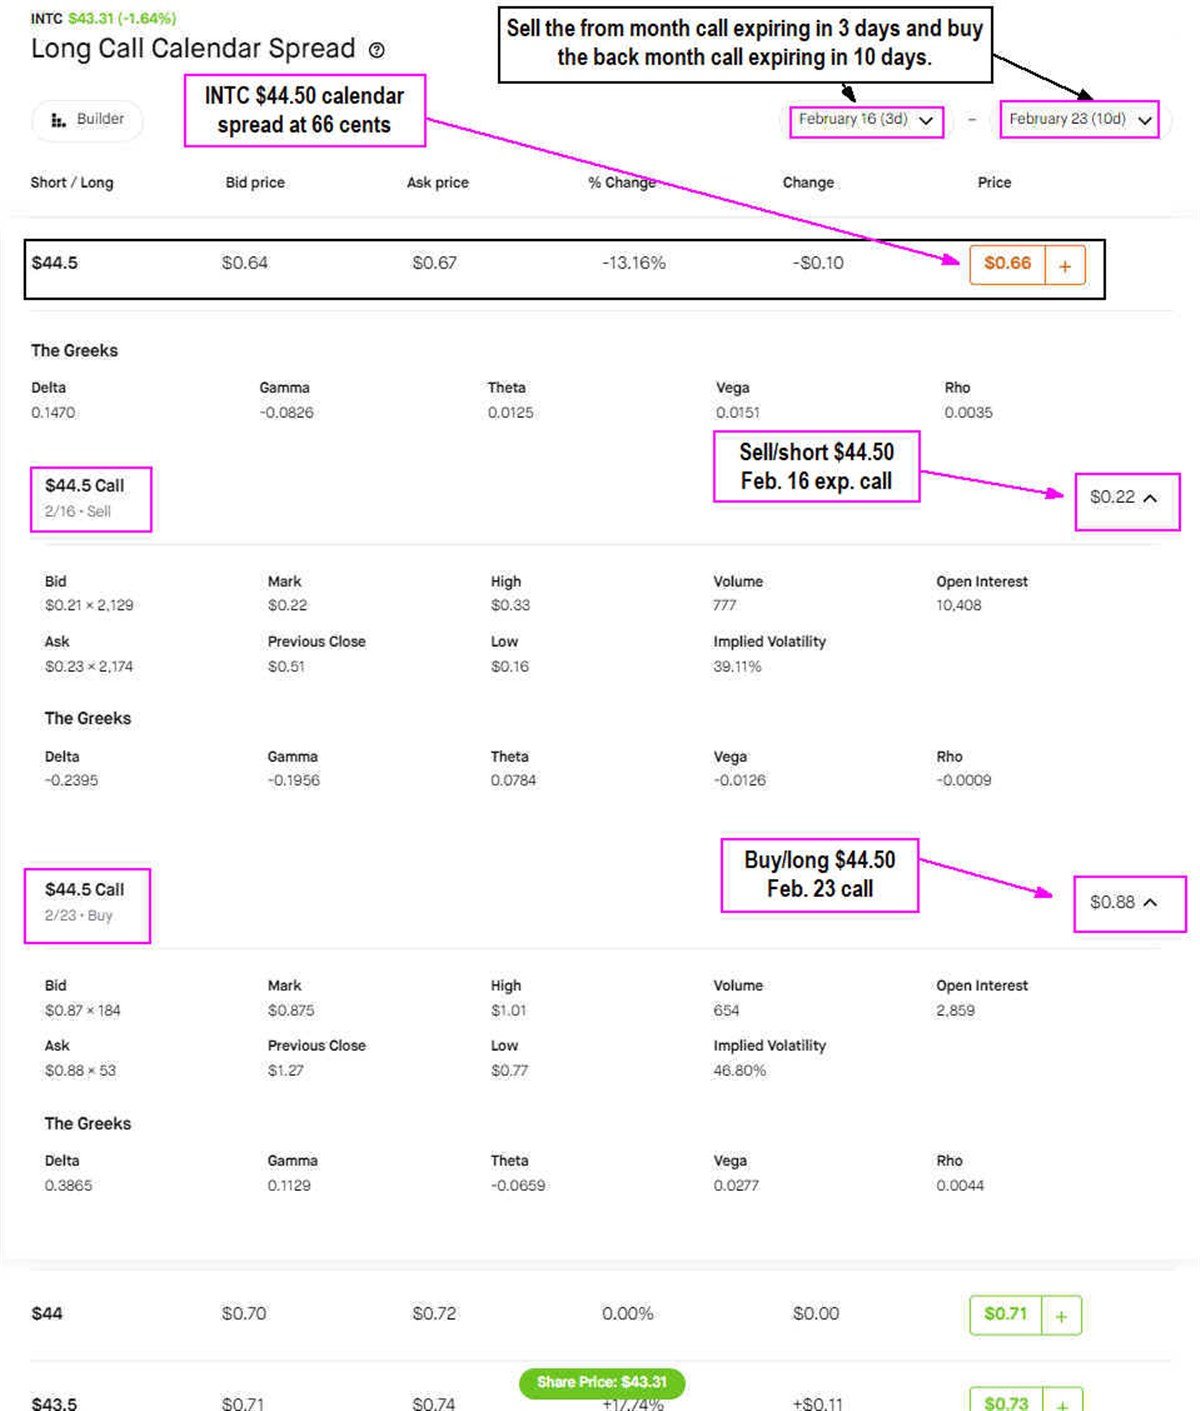Select the $0.73 price for the $43.5 strike
The width and height of the screenshot is (1200, 1411).
pyautogui.click(x=1005, y=1402)
